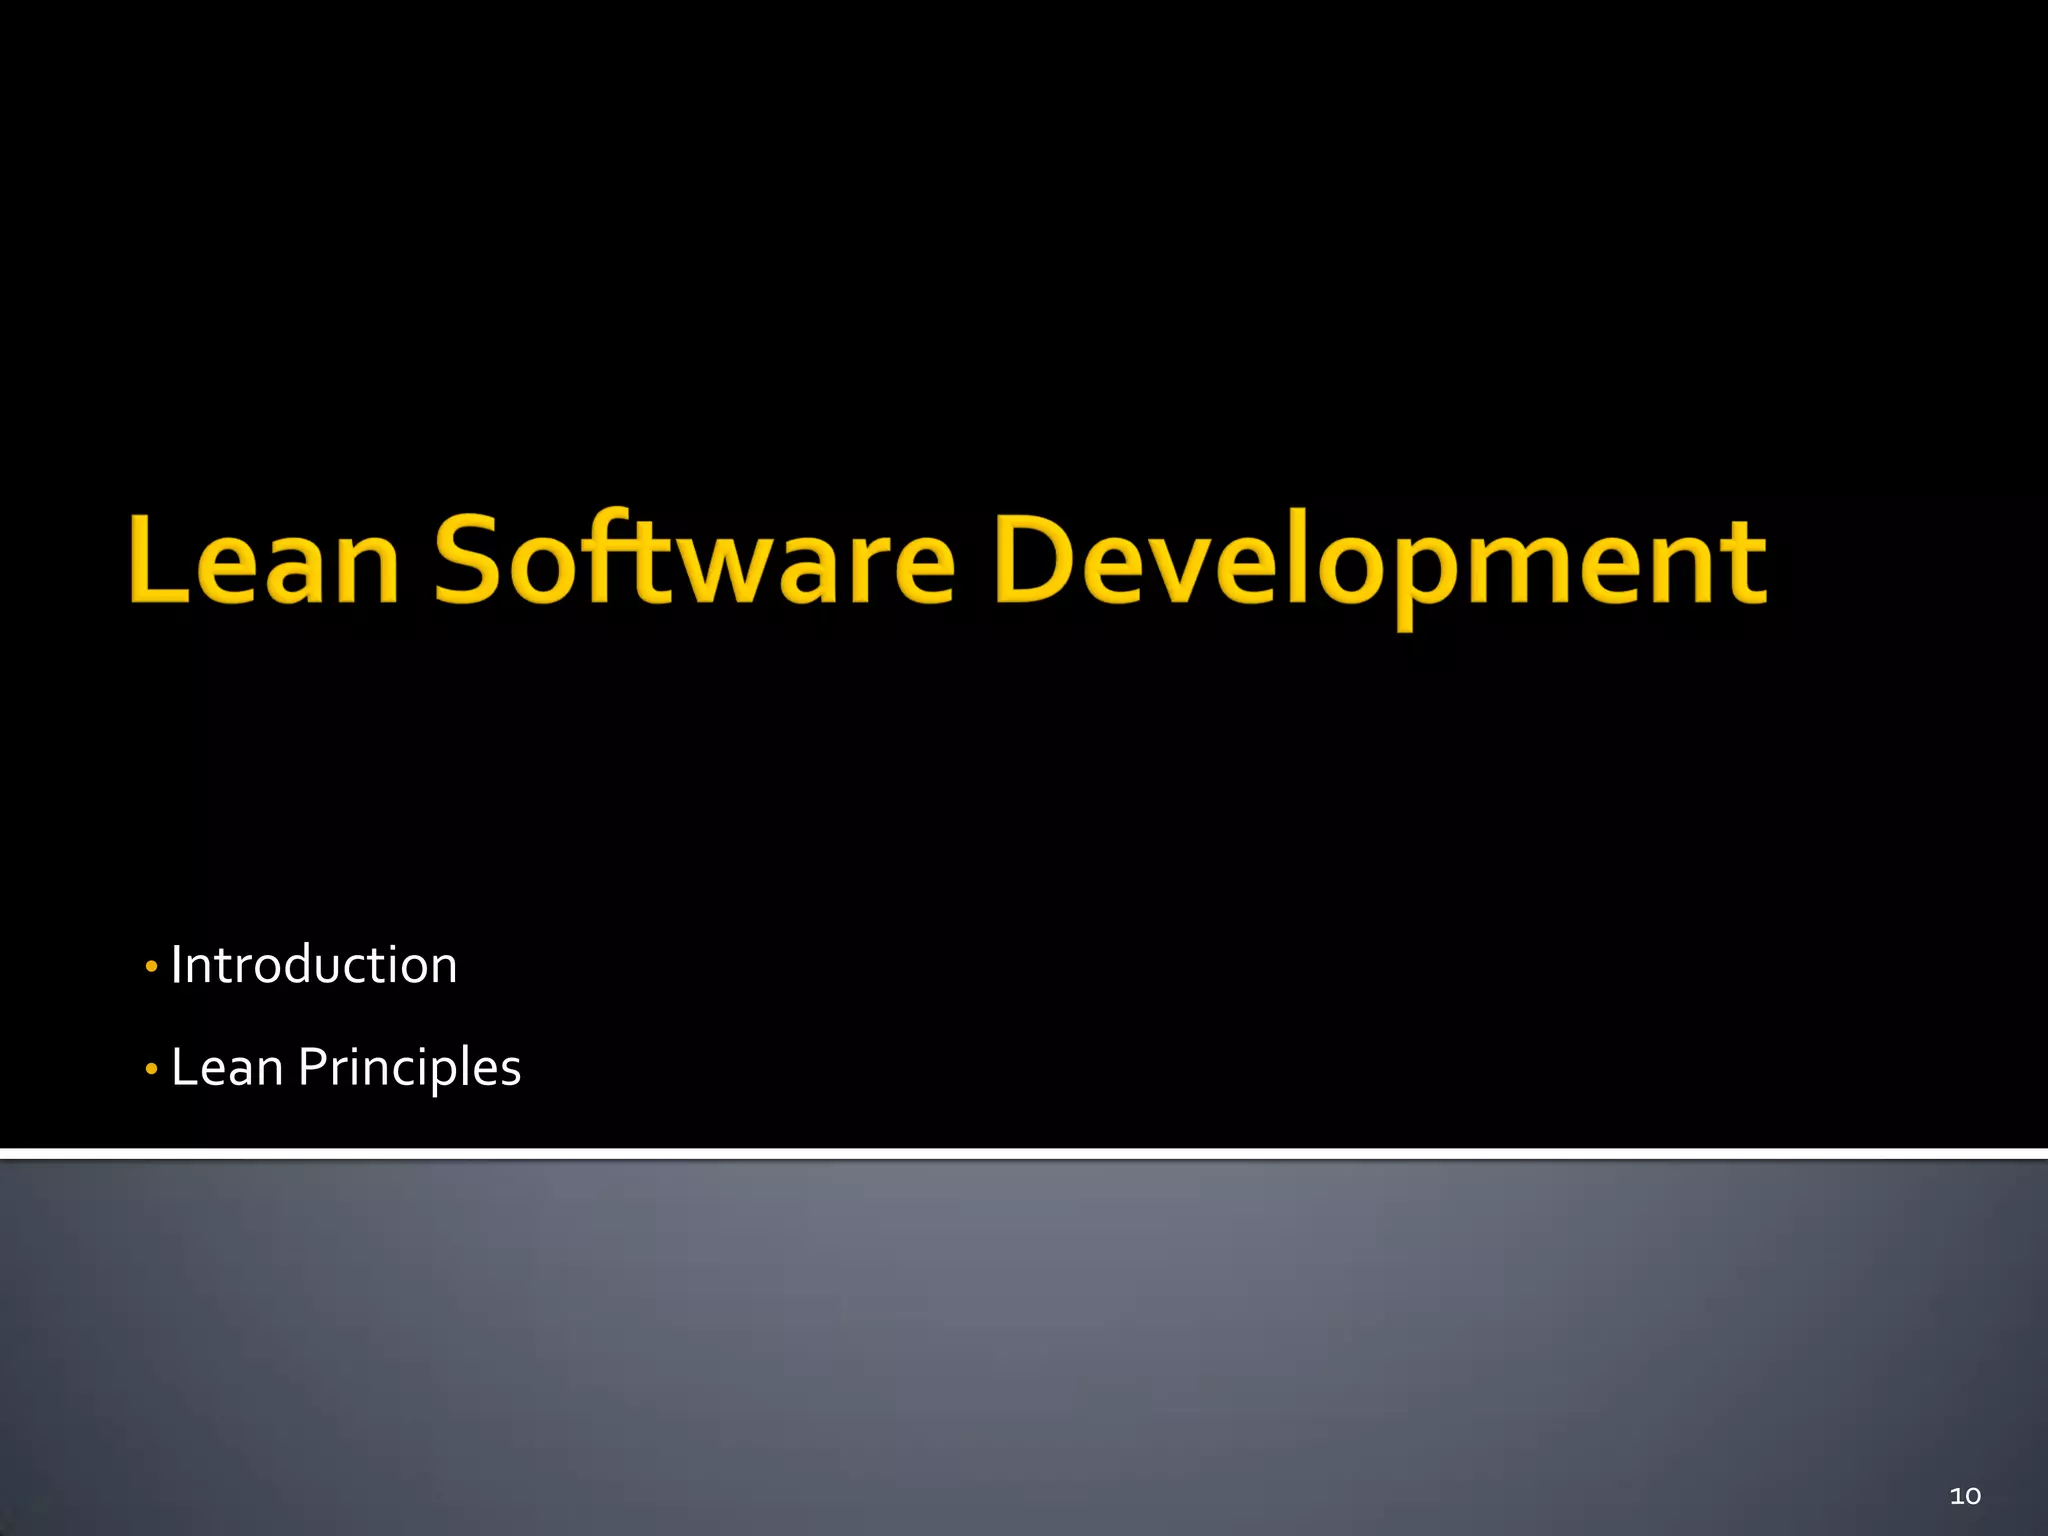Click the orange bullet dot before Lean Principles

(151, 1070)
